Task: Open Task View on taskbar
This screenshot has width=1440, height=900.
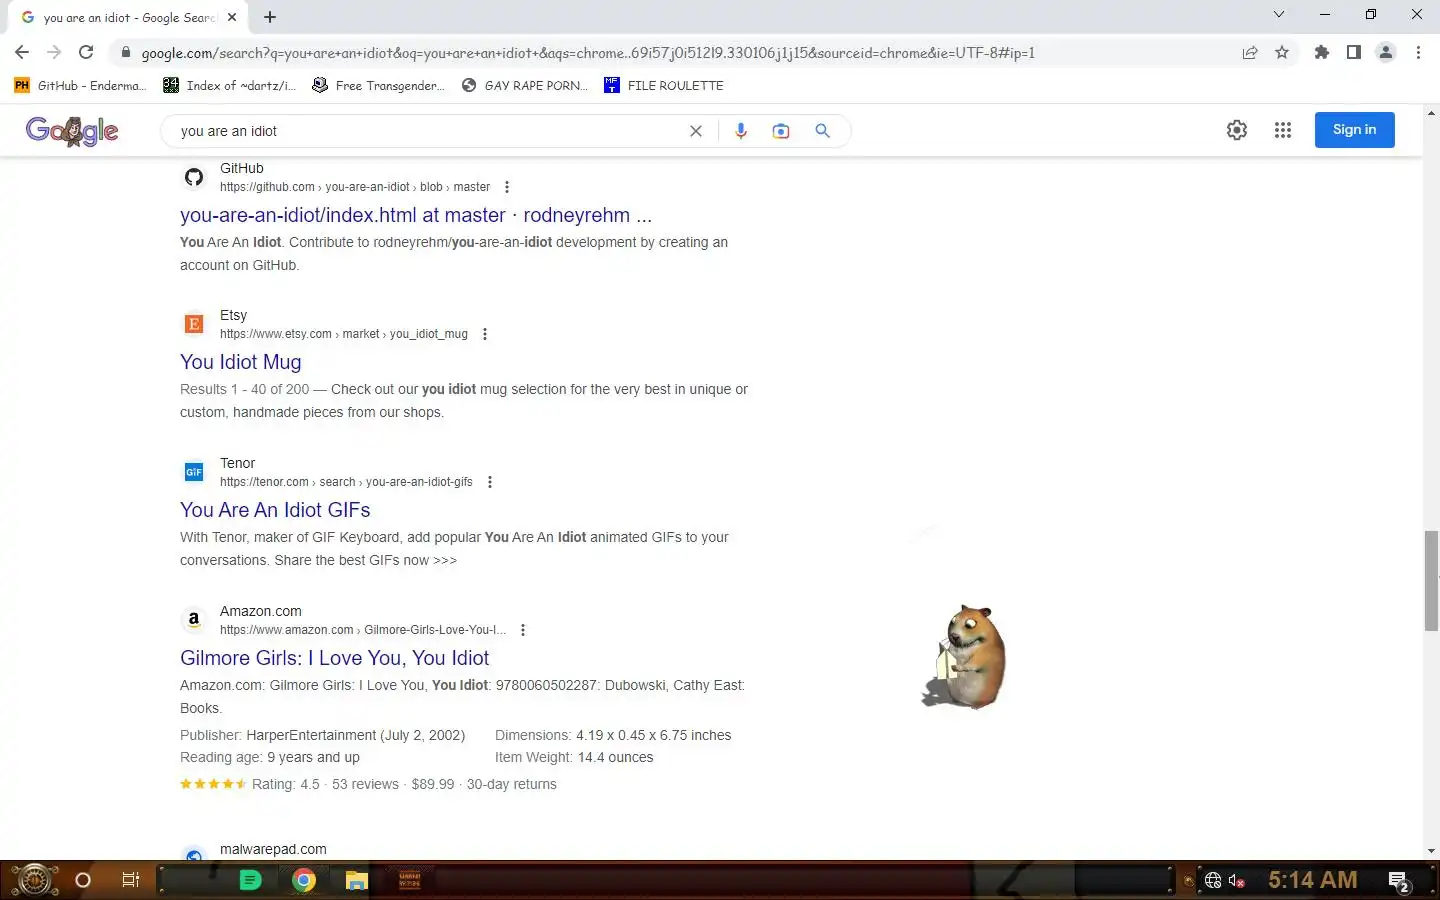Action: pyautogui.click(x=131, y=880)
